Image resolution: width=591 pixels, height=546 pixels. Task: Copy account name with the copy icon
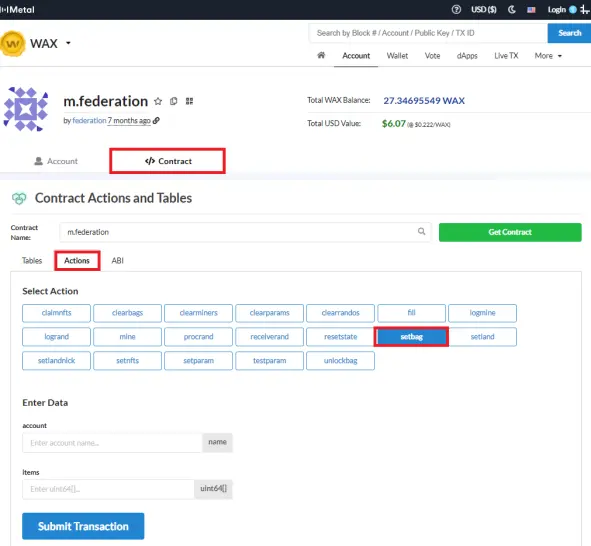pyautogui.click(x=173, y=101)
